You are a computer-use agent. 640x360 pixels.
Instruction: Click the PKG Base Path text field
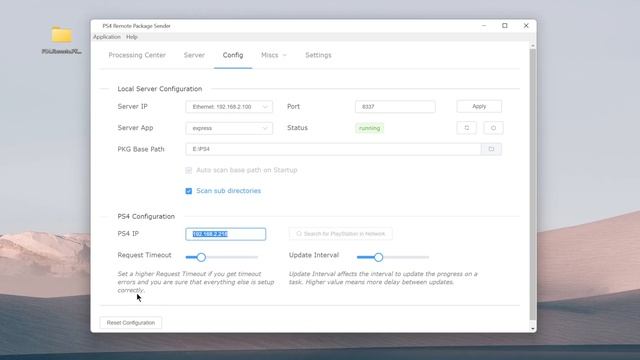pyautogui.click(x=333, y=149)
